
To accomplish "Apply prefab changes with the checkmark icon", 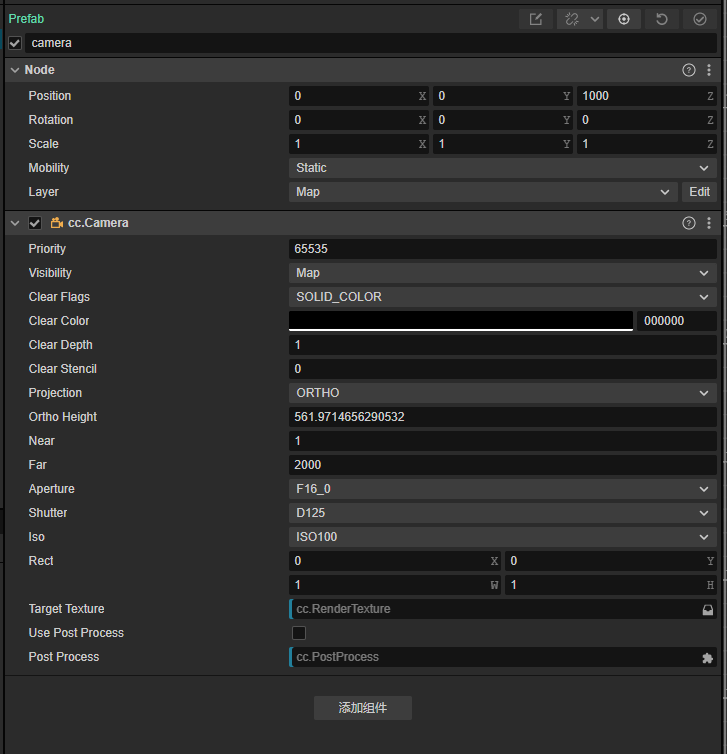I will tap(700, 19).
